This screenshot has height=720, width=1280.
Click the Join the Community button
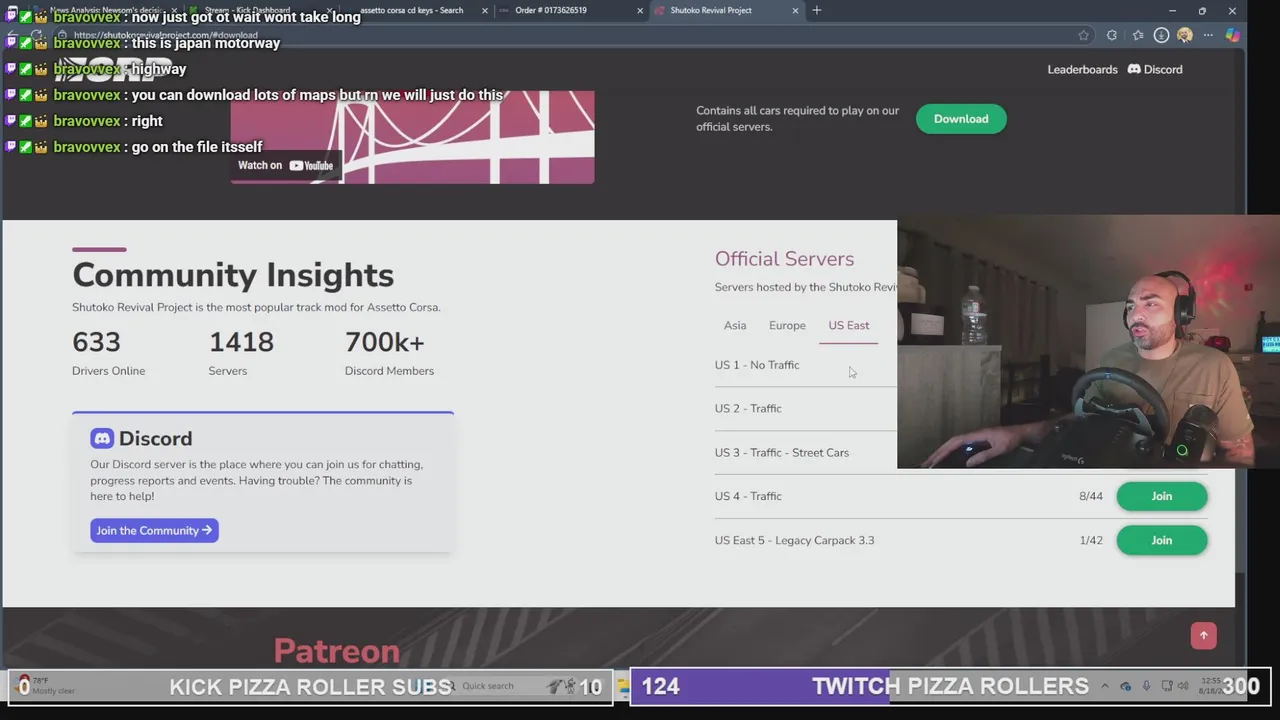pos(154,530)
